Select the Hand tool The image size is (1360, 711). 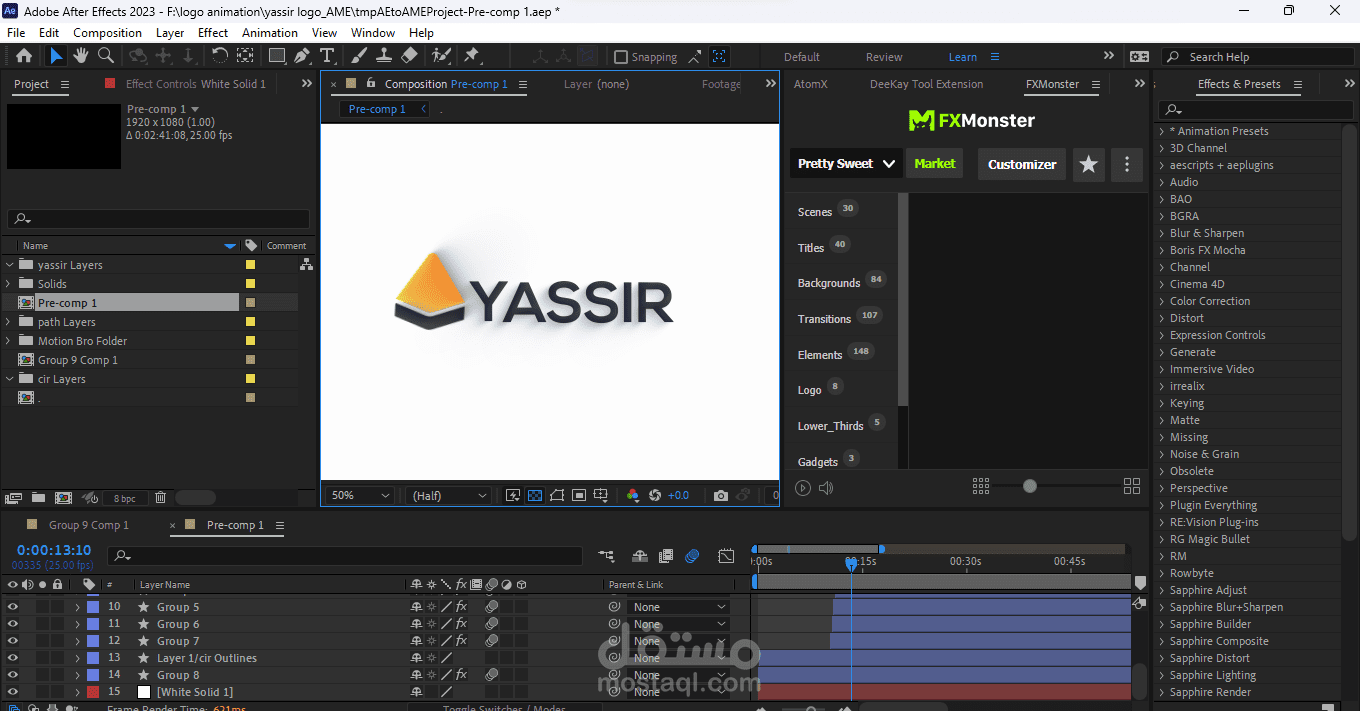coord(80,56)
